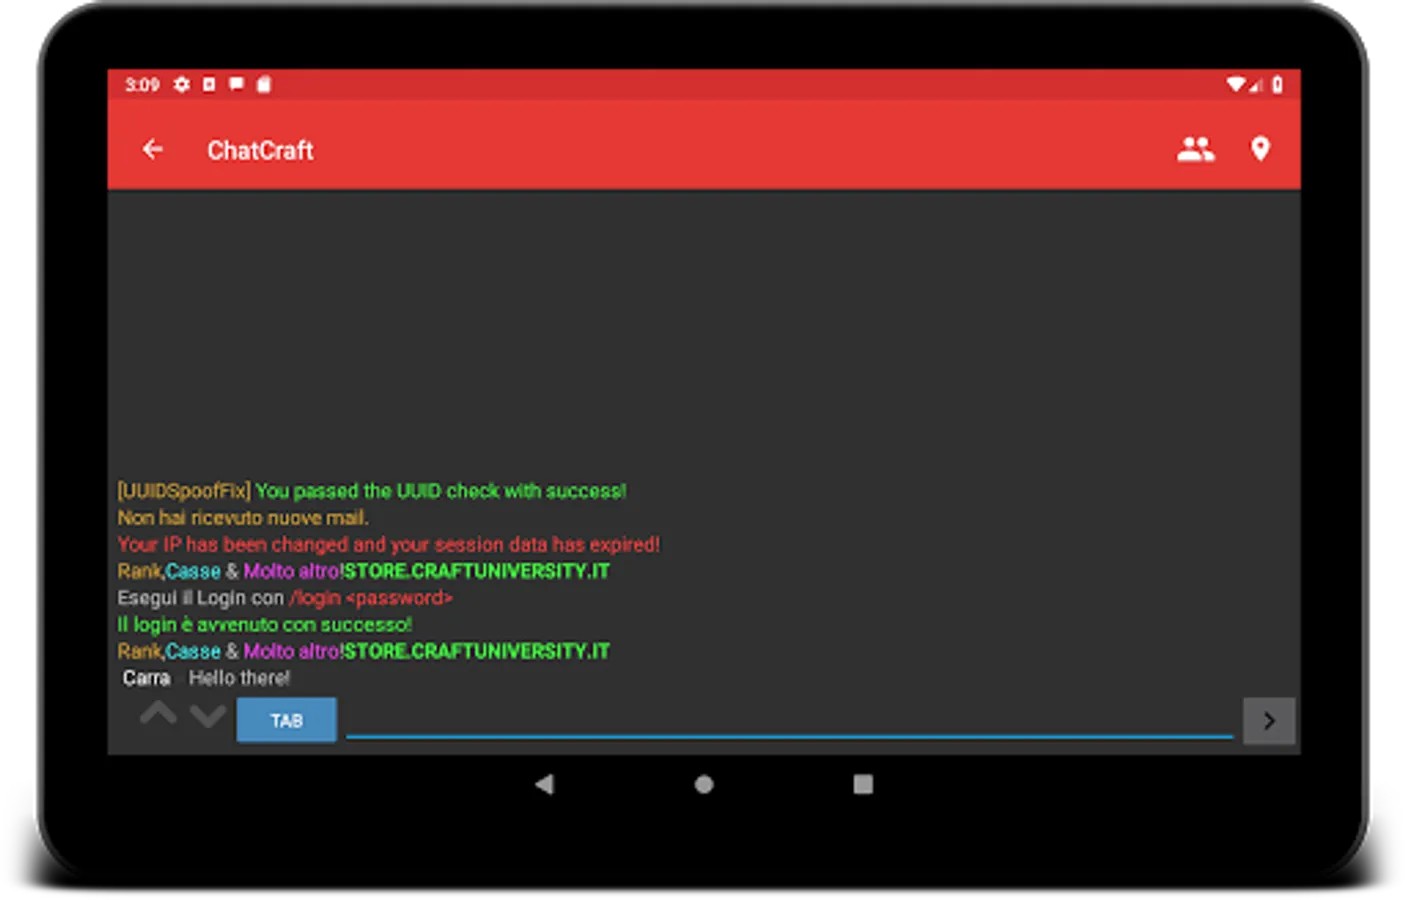Select the "Esegui il Login con" line
Viewport: 1405px width, 900px height.
(x=285, y=598)
